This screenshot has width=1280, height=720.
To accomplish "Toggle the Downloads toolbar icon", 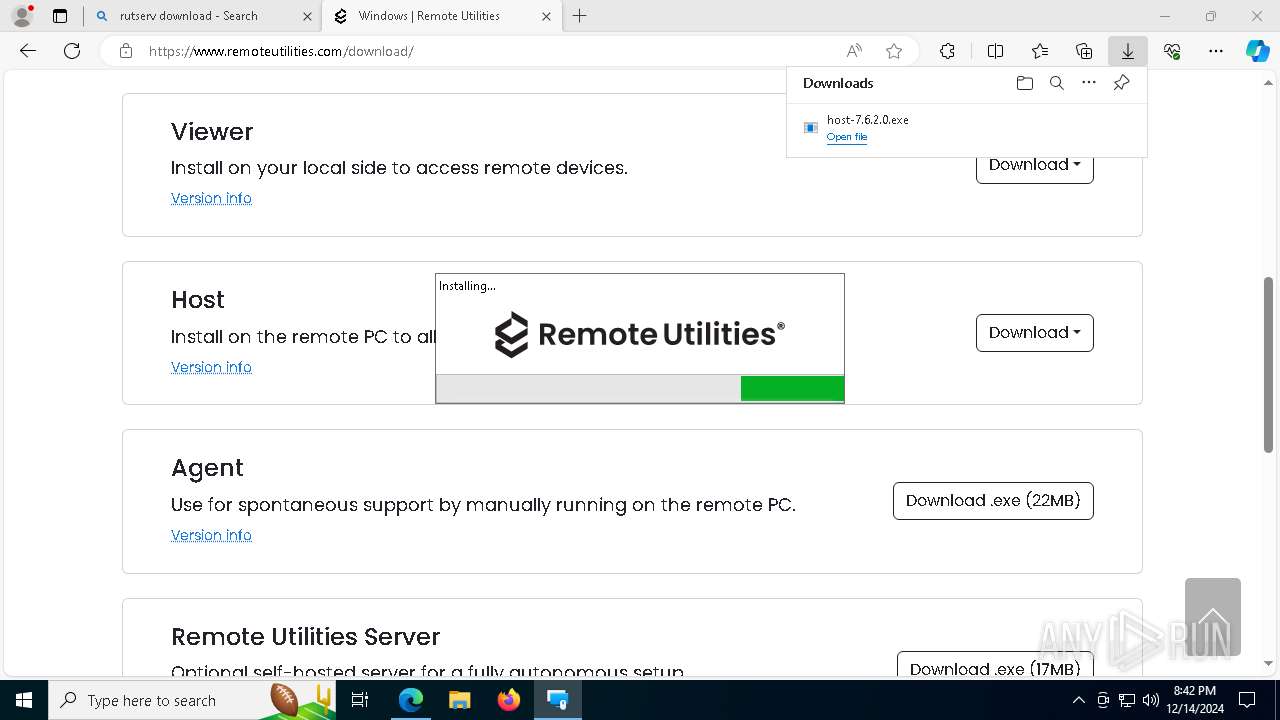I will click(x=1127, y=51).
